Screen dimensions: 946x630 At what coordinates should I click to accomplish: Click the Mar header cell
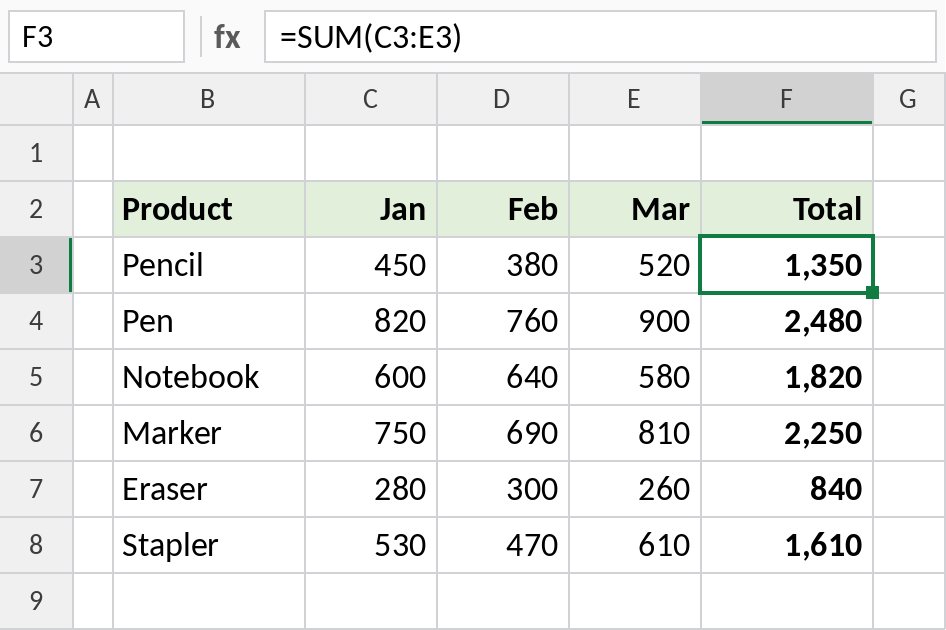pyautogui.click(x=635, y=209)
